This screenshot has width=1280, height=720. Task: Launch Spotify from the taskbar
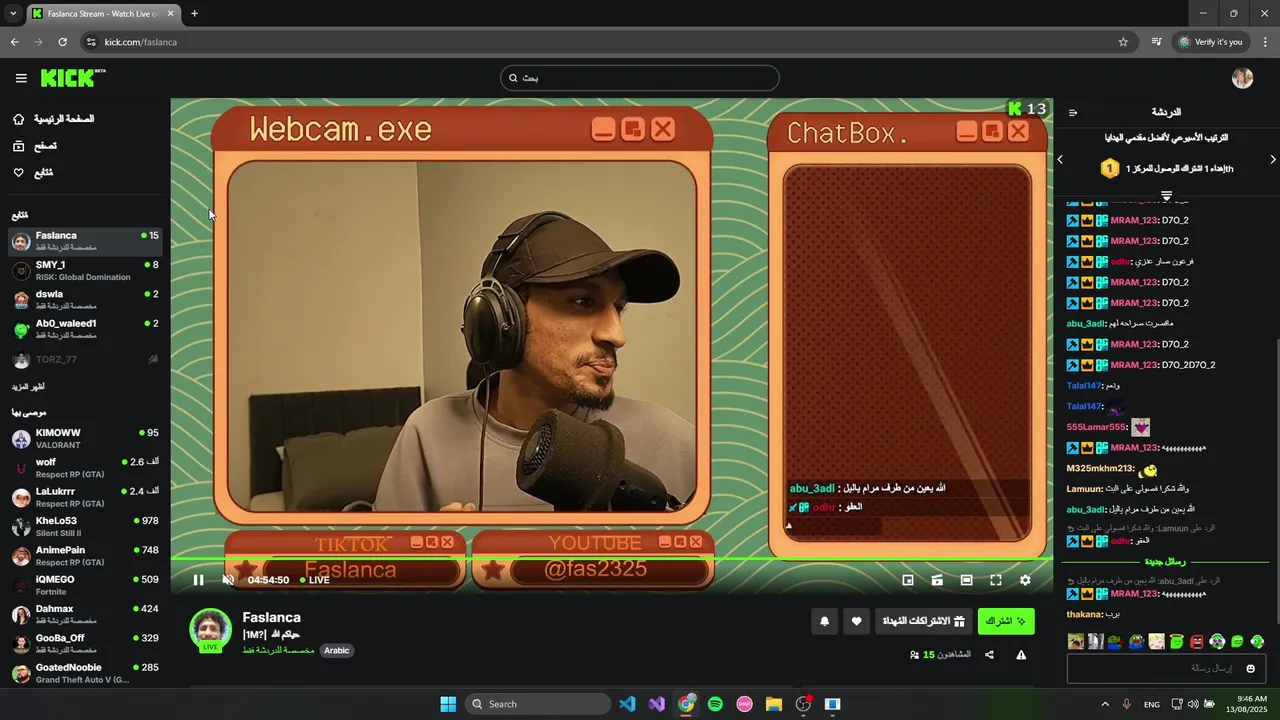[715, 704]
